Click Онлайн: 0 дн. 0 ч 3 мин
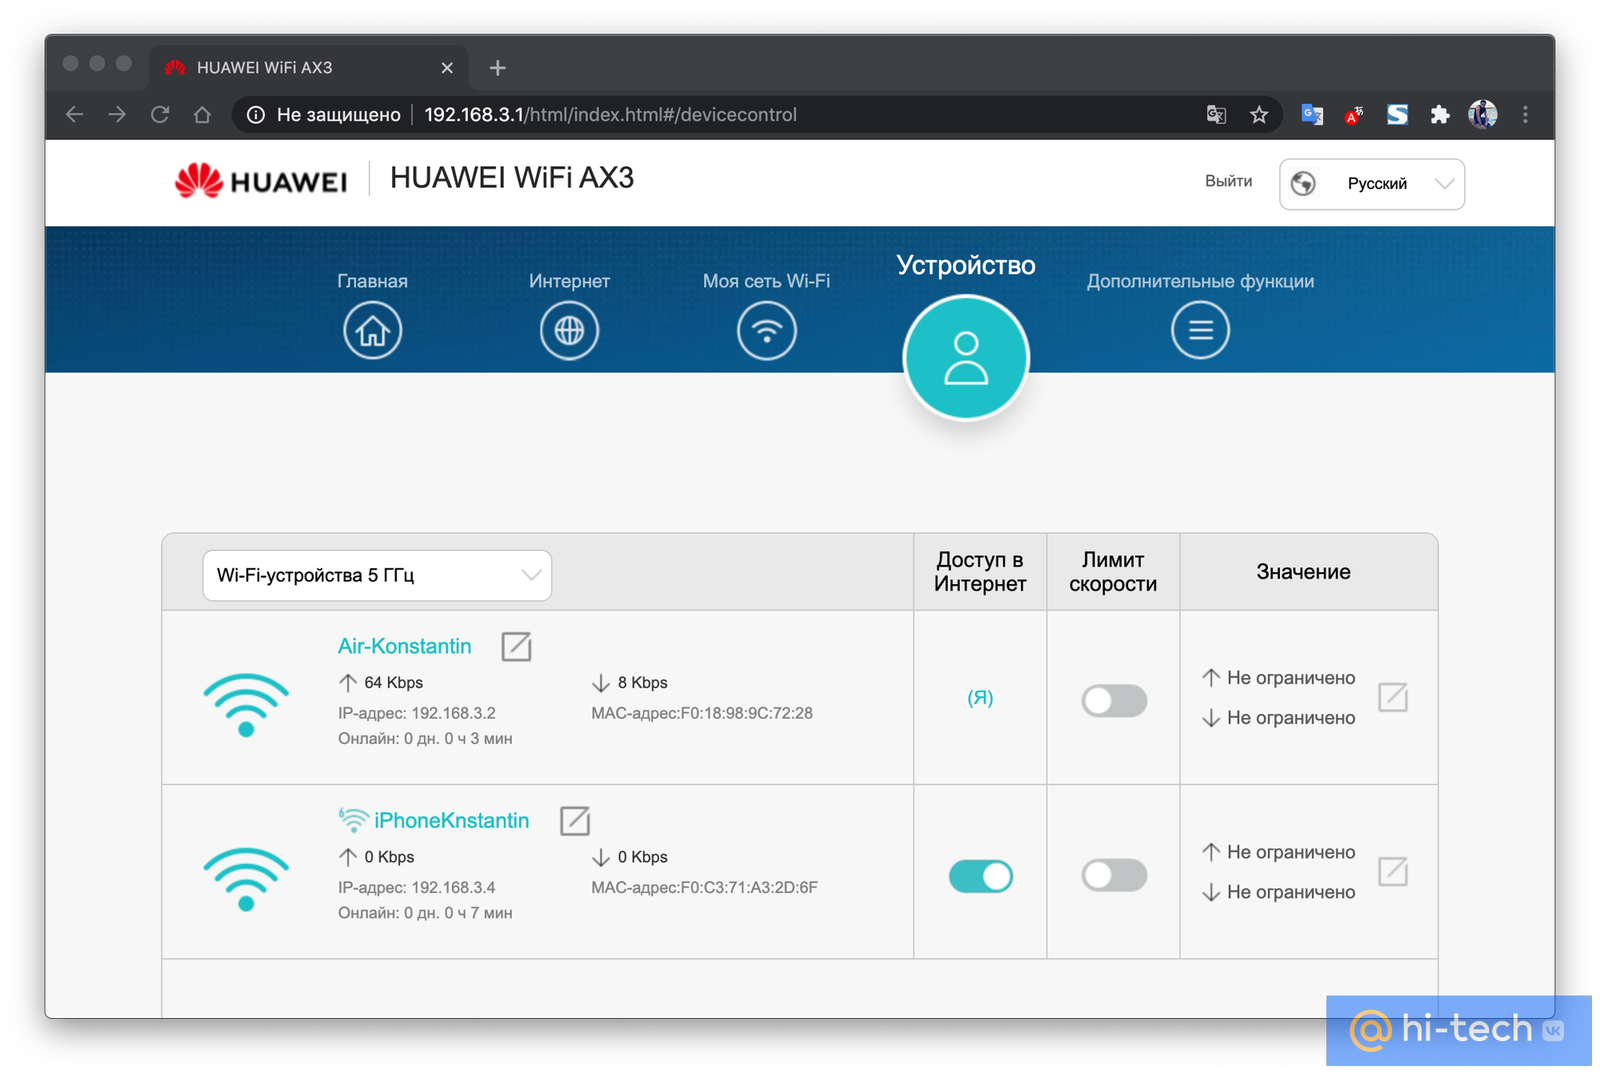This screenshot has width=1600, height=1074. (x=425, y=739)
